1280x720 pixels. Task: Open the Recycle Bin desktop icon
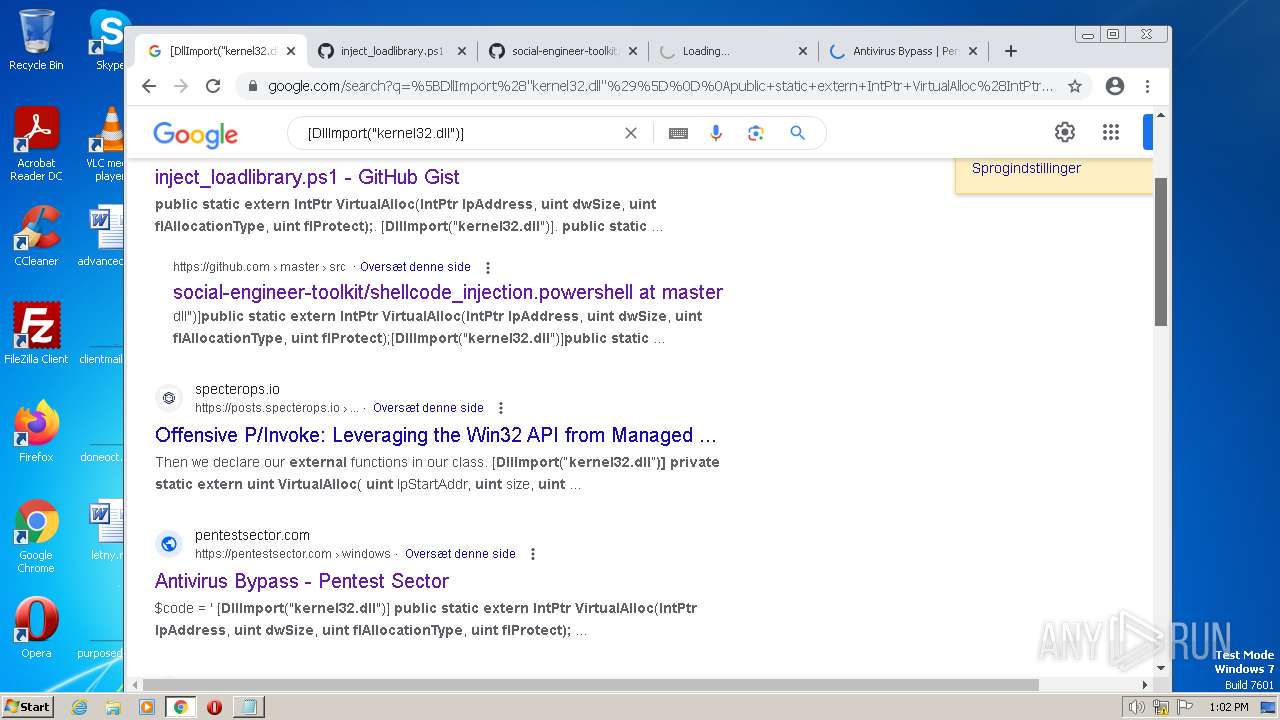[x=36, y=40]
